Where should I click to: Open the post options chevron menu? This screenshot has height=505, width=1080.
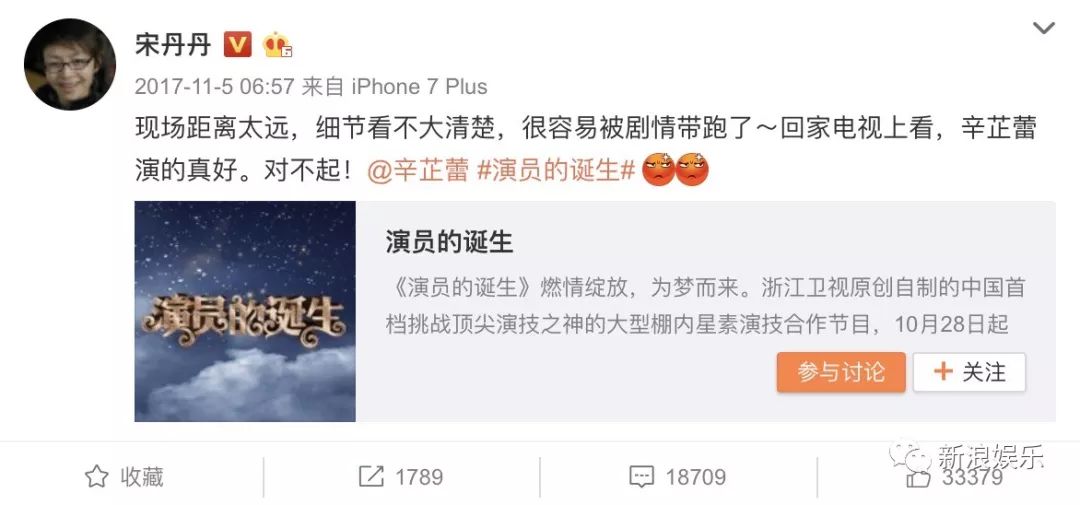coord(1043,28)
